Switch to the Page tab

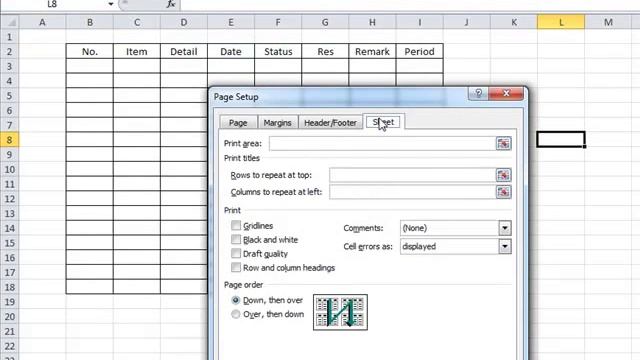[x=238, y=122]
